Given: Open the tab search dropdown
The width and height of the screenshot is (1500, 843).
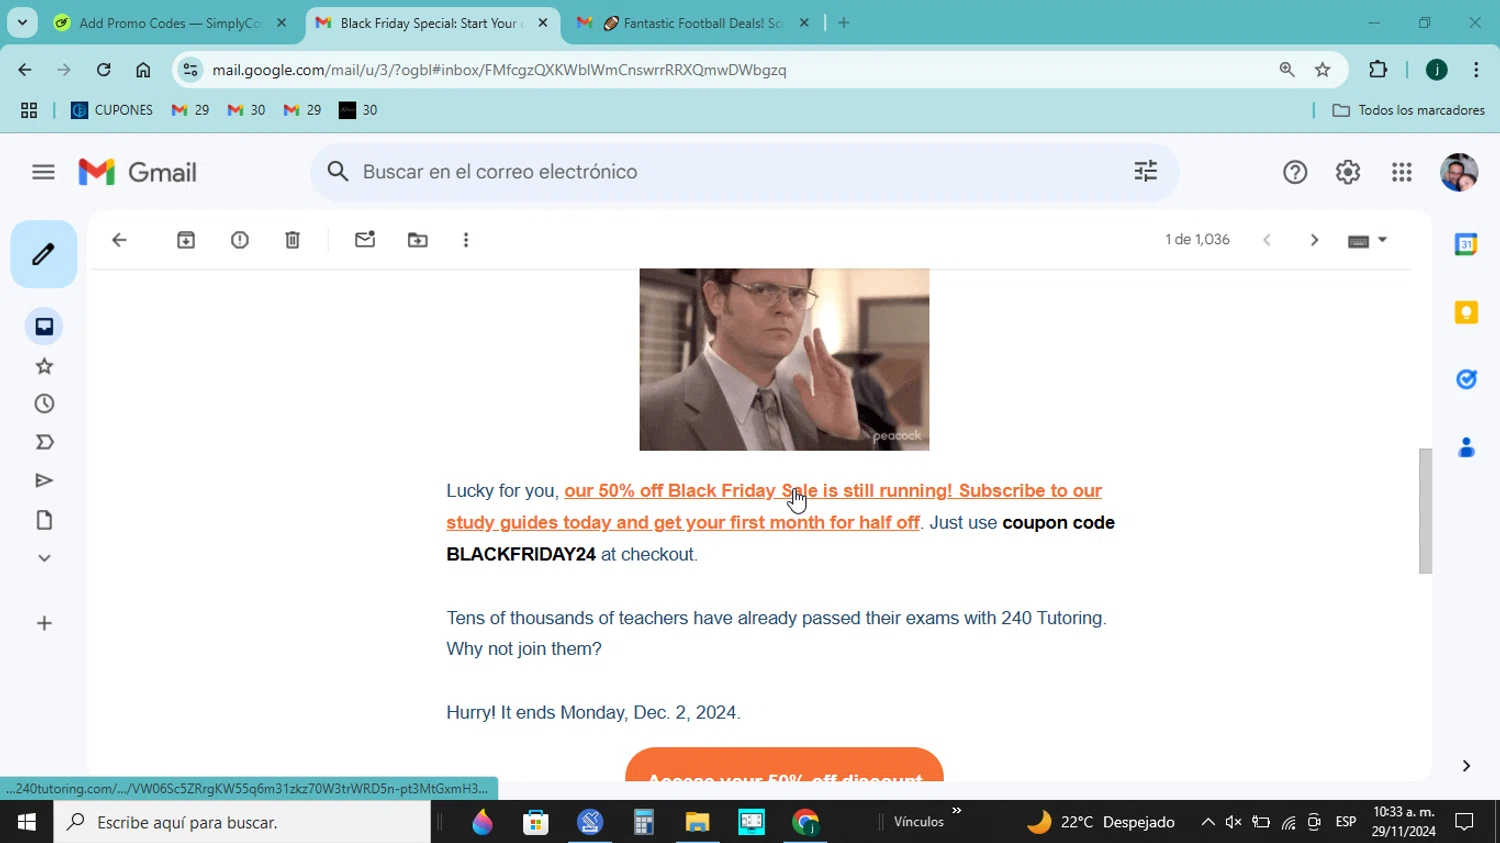Looking at the screenshot, I should [22, 22].
